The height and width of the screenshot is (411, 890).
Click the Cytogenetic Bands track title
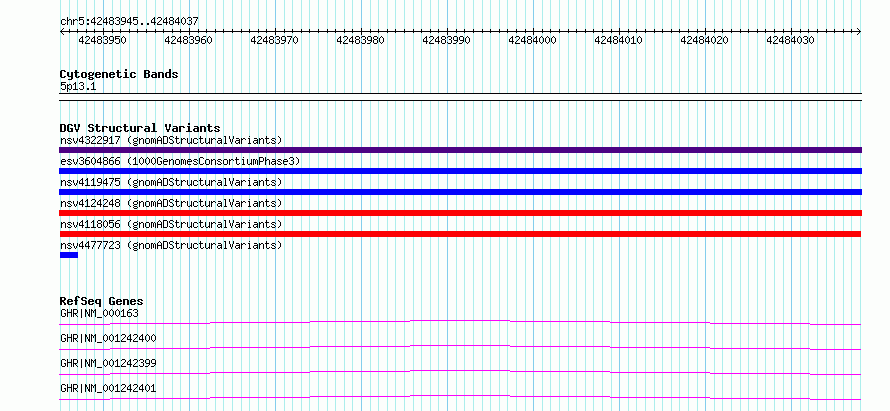(119, 74)
